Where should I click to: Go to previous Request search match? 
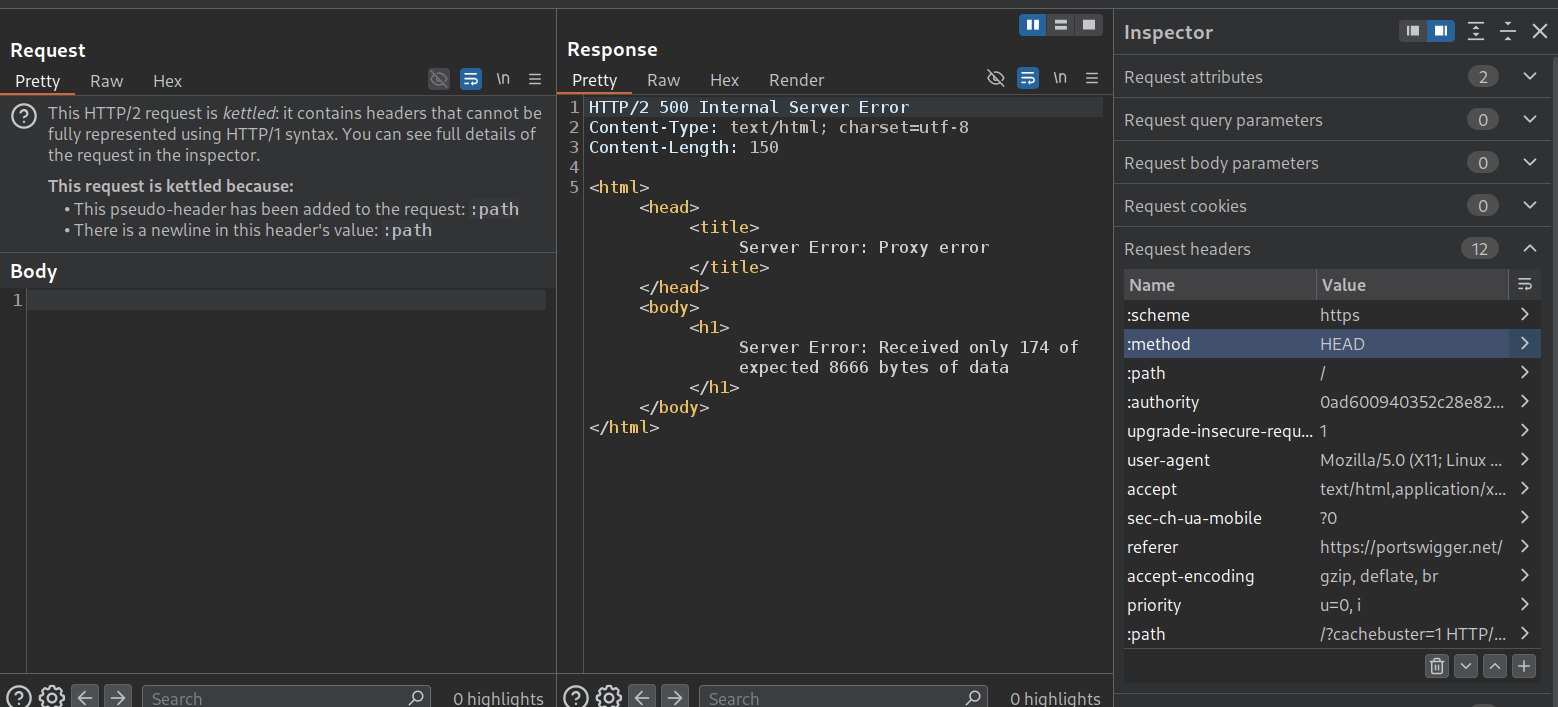[x=86, y=697]
